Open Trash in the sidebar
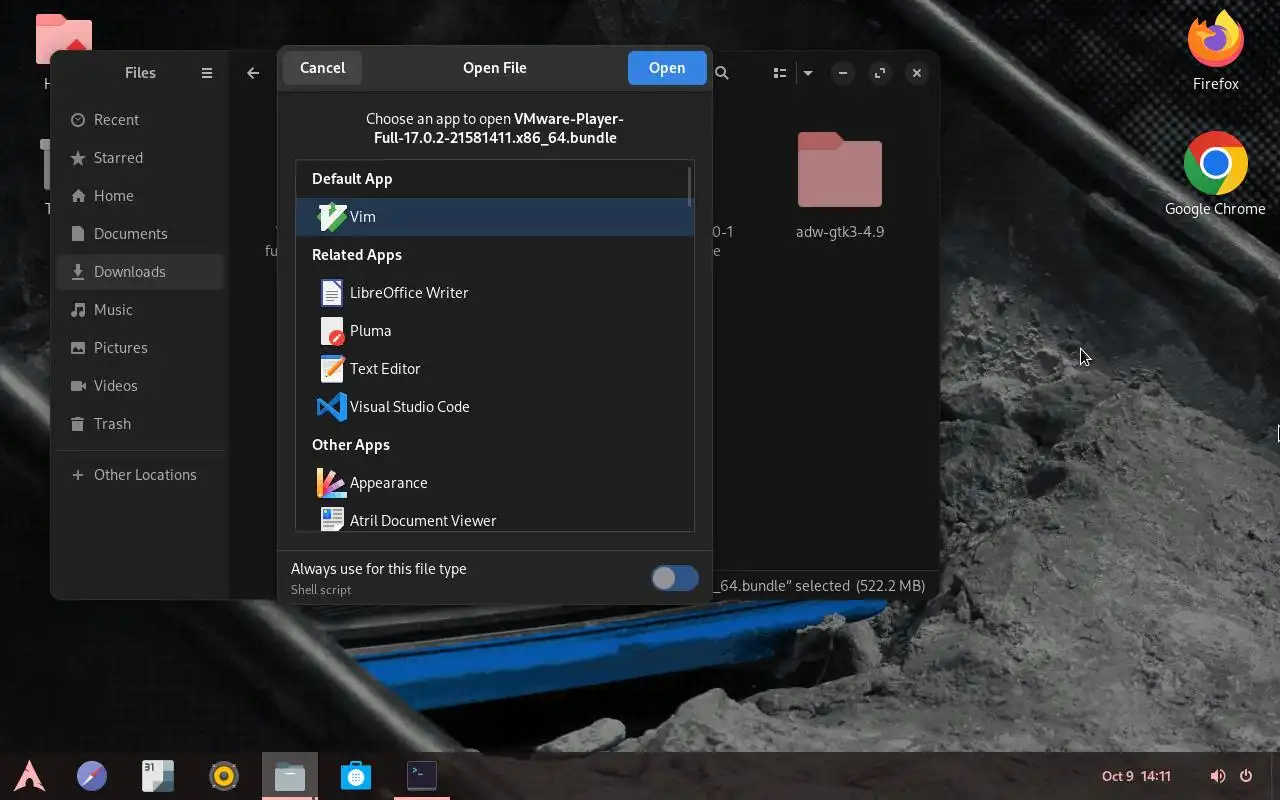Image resolution: width=1280 pixels, height=800 pixels. pos(140,424)
